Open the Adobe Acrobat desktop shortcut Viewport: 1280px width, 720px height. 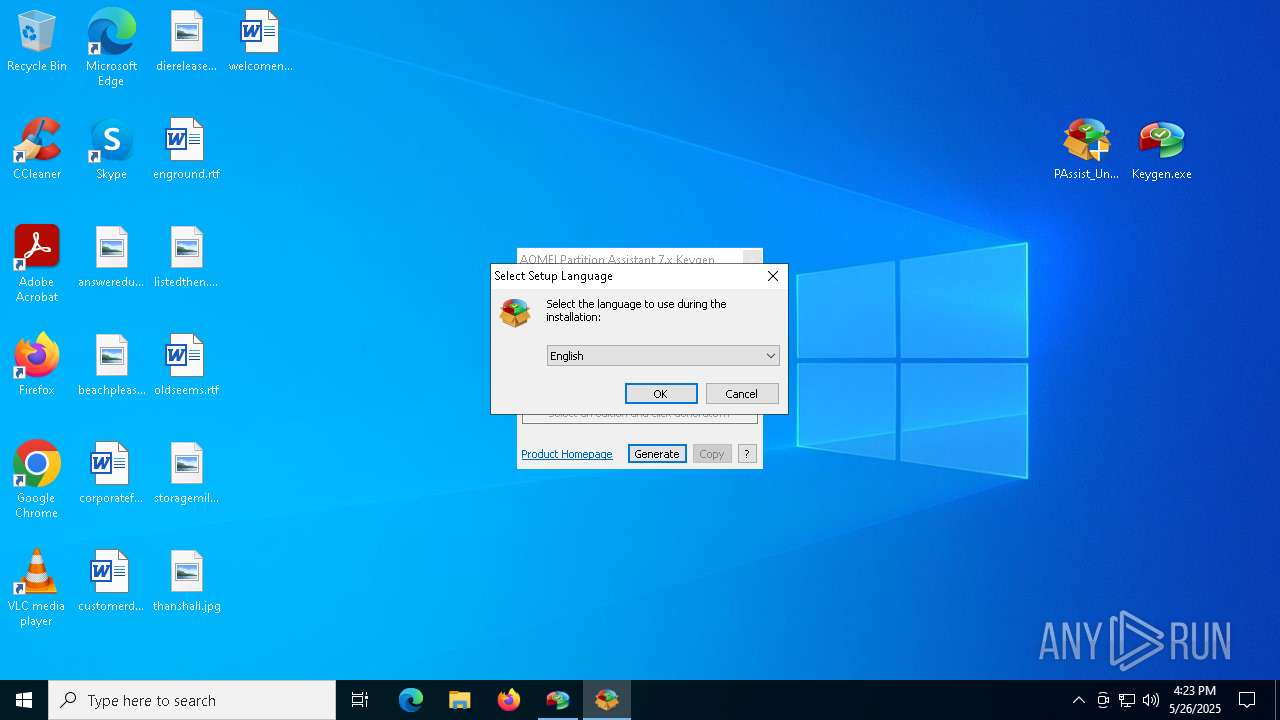(37, 264)
